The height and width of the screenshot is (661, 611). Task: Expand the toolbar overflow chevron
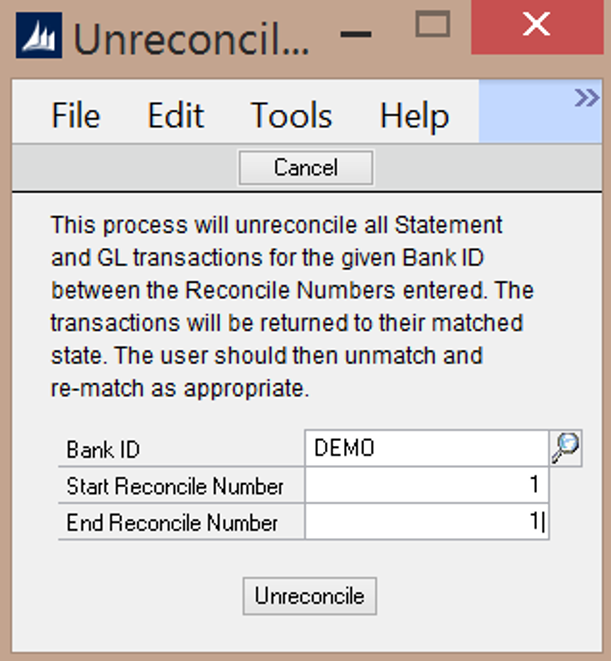point(585,97)
